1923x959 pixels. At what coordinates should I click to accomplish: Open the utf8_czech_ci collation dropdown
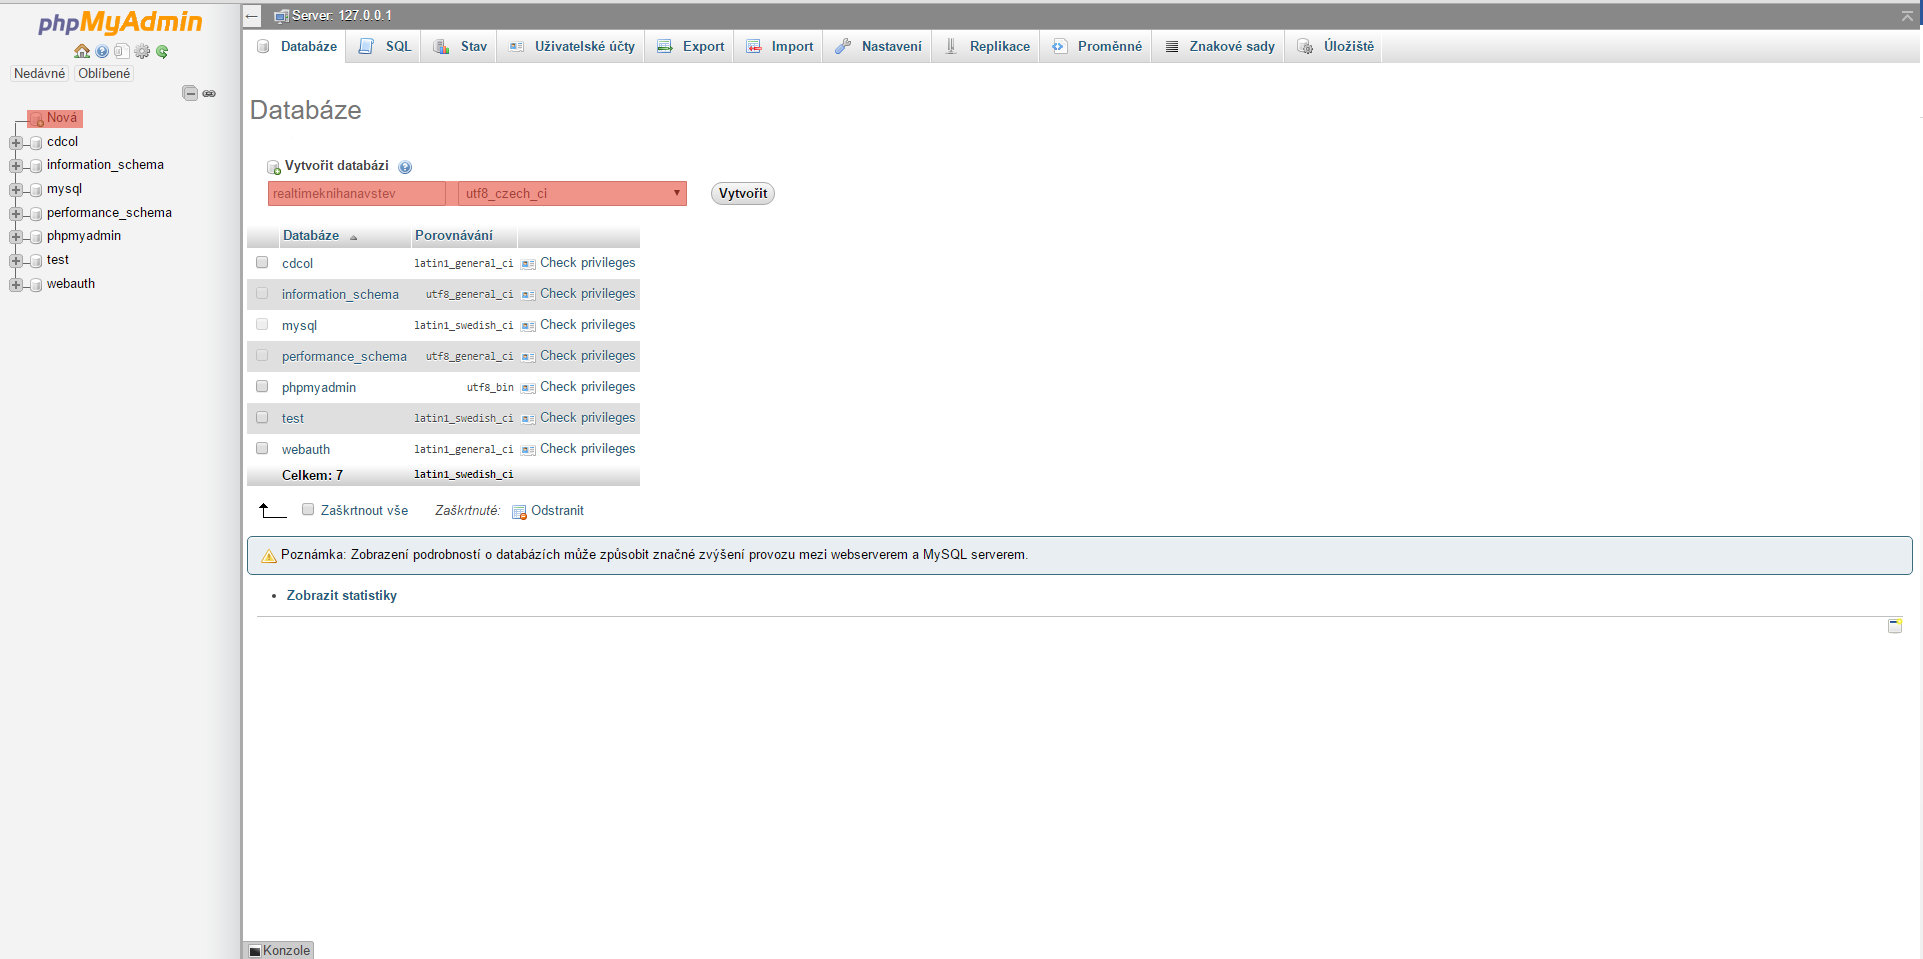(570, 193)
